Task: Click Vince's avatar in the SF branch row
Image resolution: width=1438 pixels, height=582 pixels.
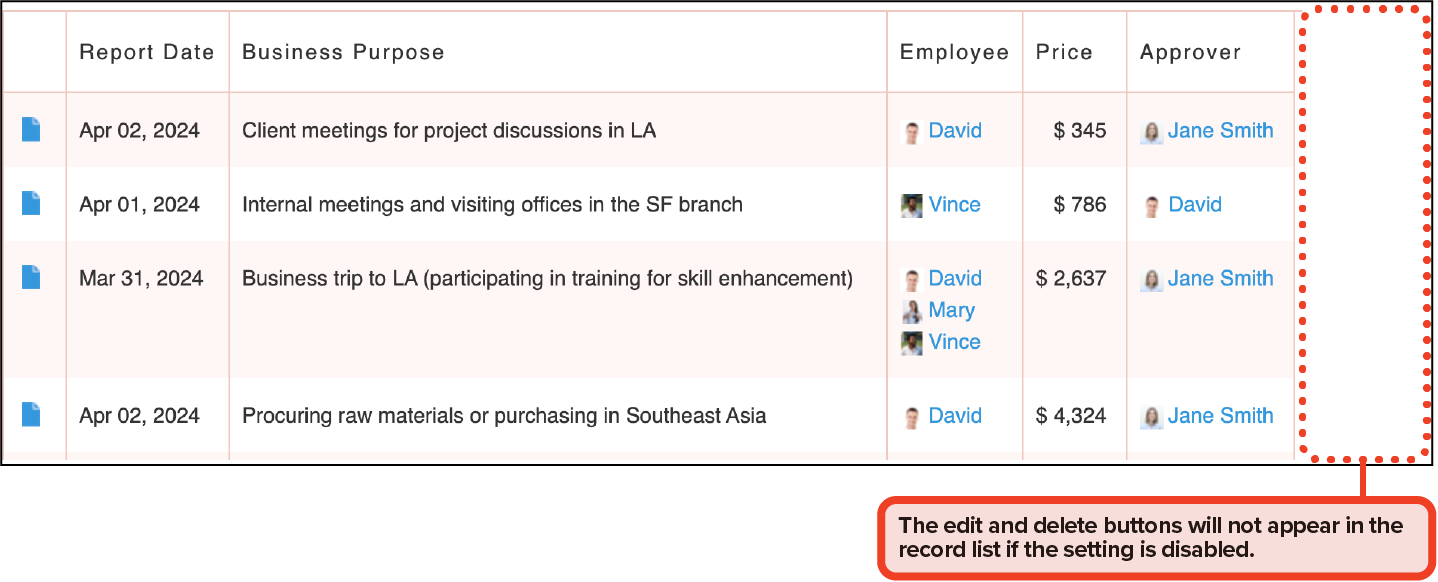Action: (911, 205)
